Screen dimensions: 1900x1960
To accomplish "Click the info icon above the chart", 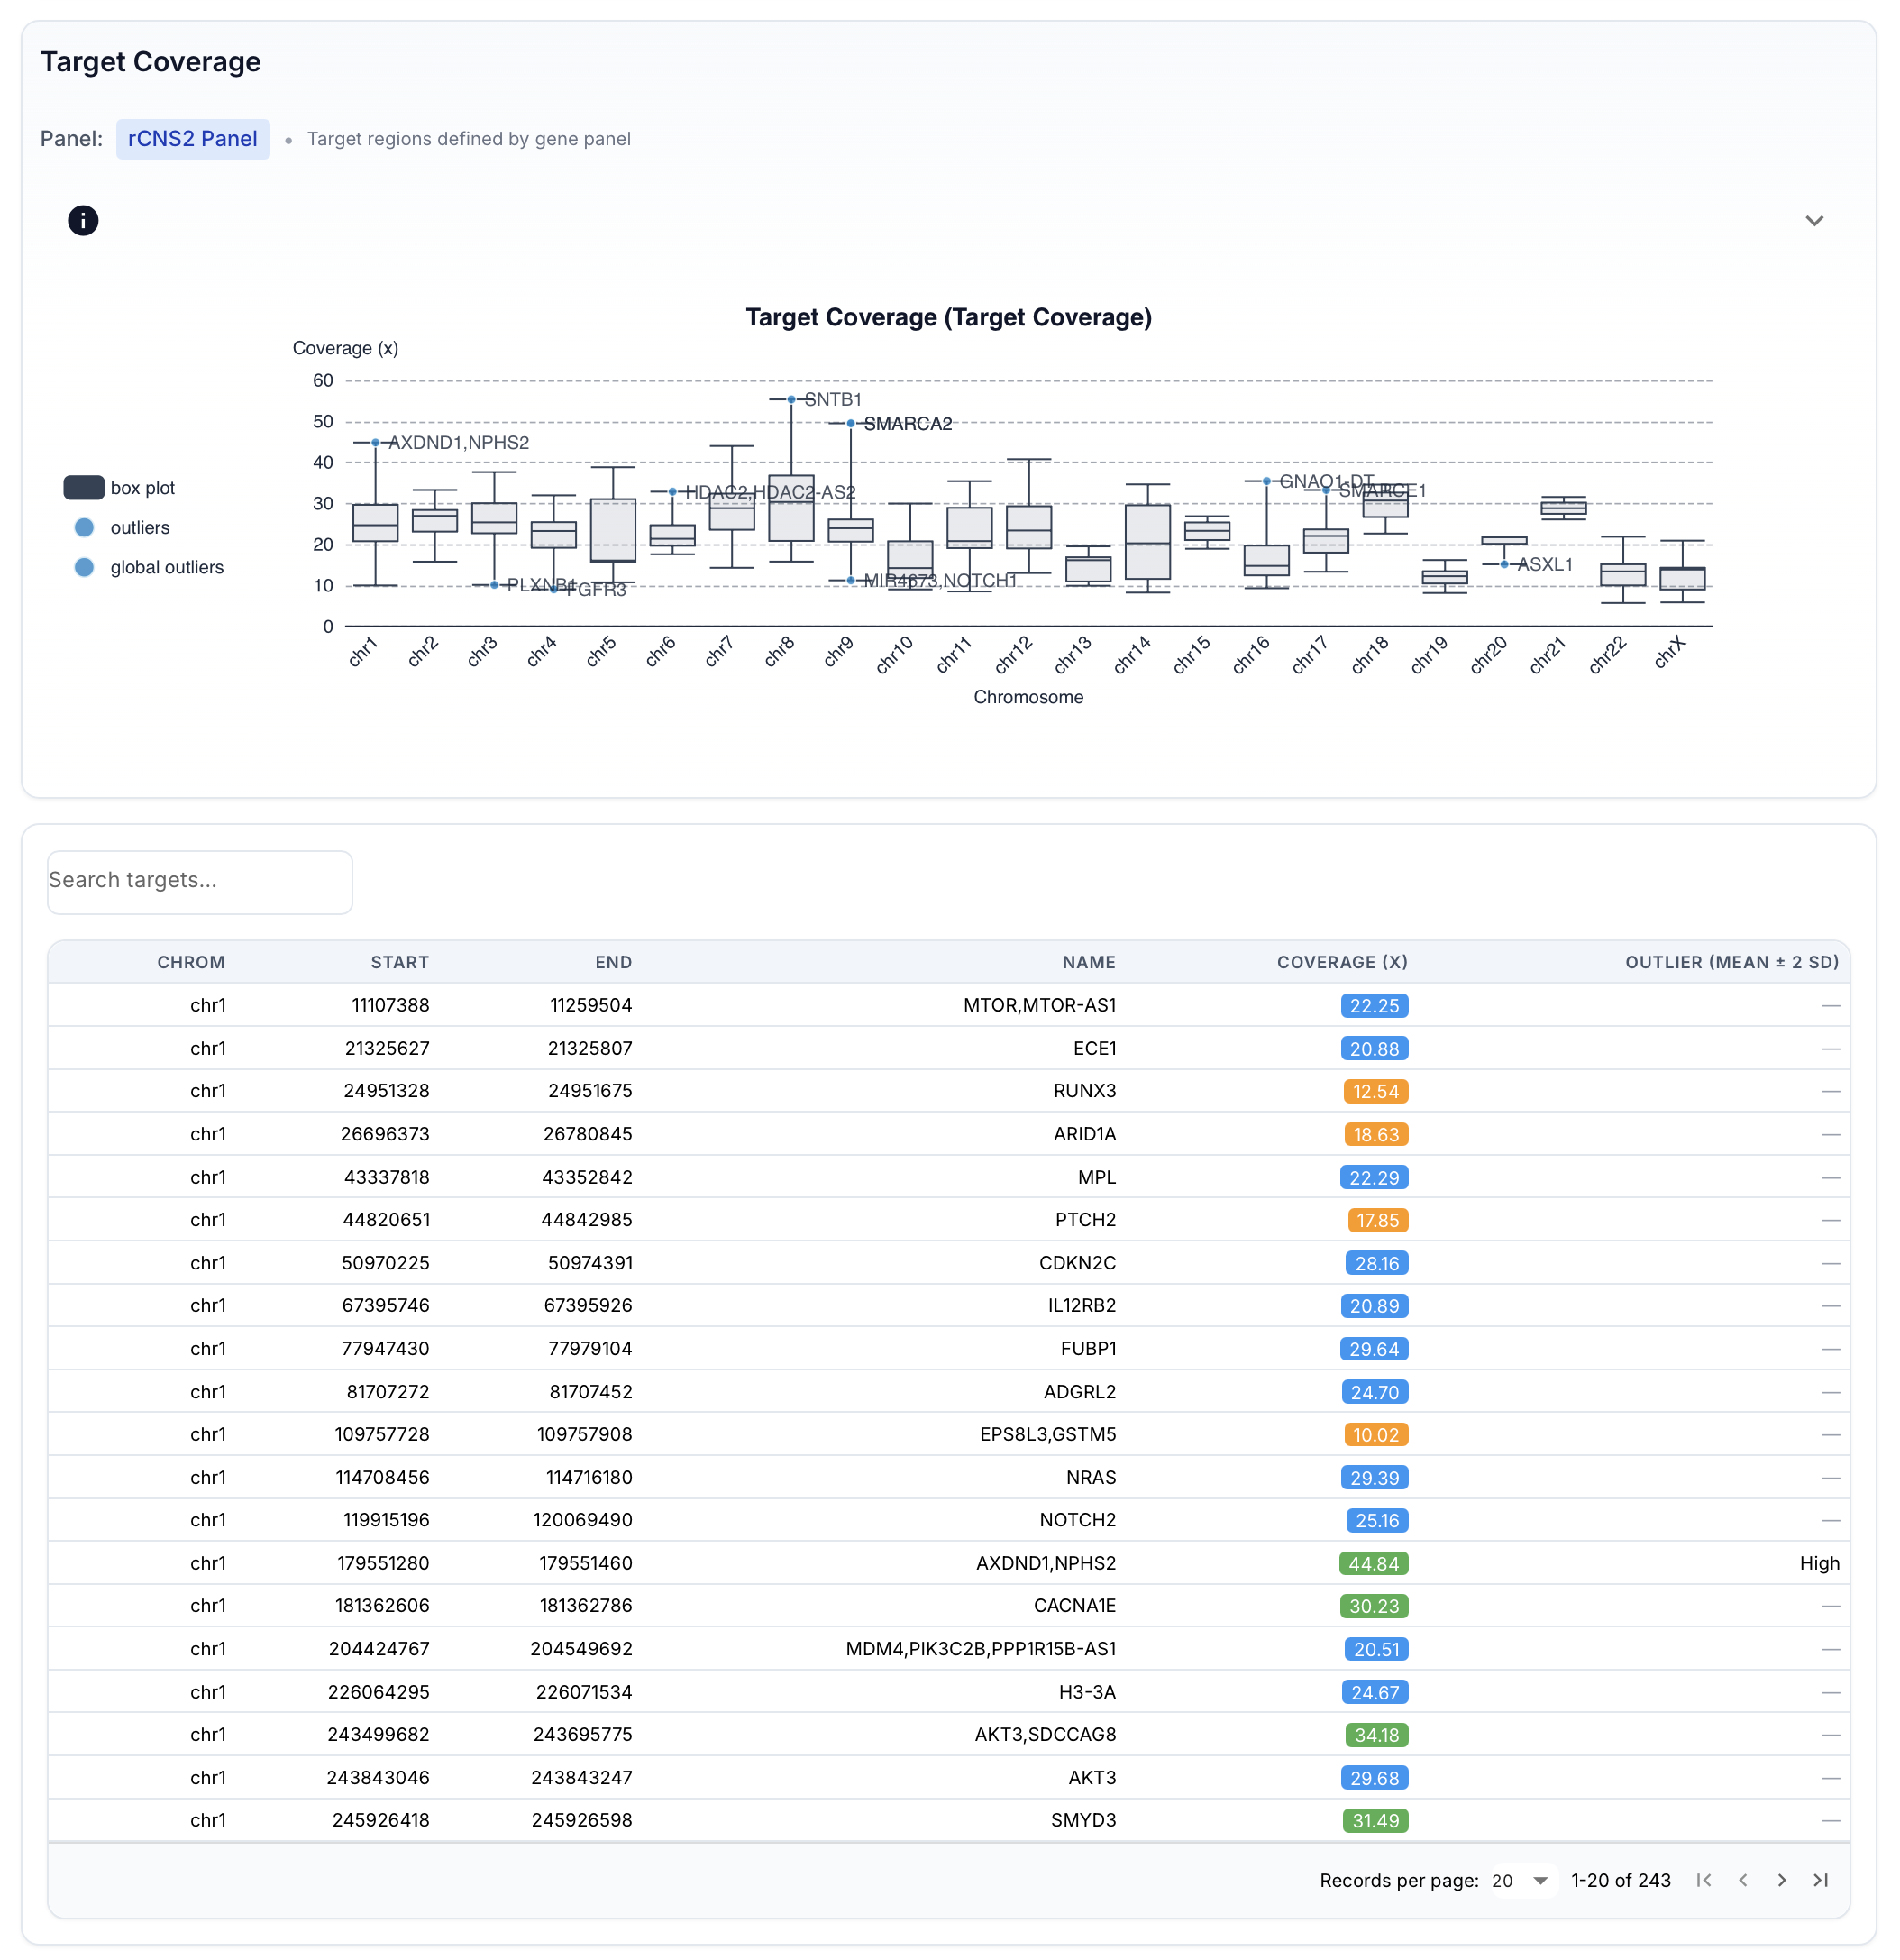I will [x=83, y=220].
